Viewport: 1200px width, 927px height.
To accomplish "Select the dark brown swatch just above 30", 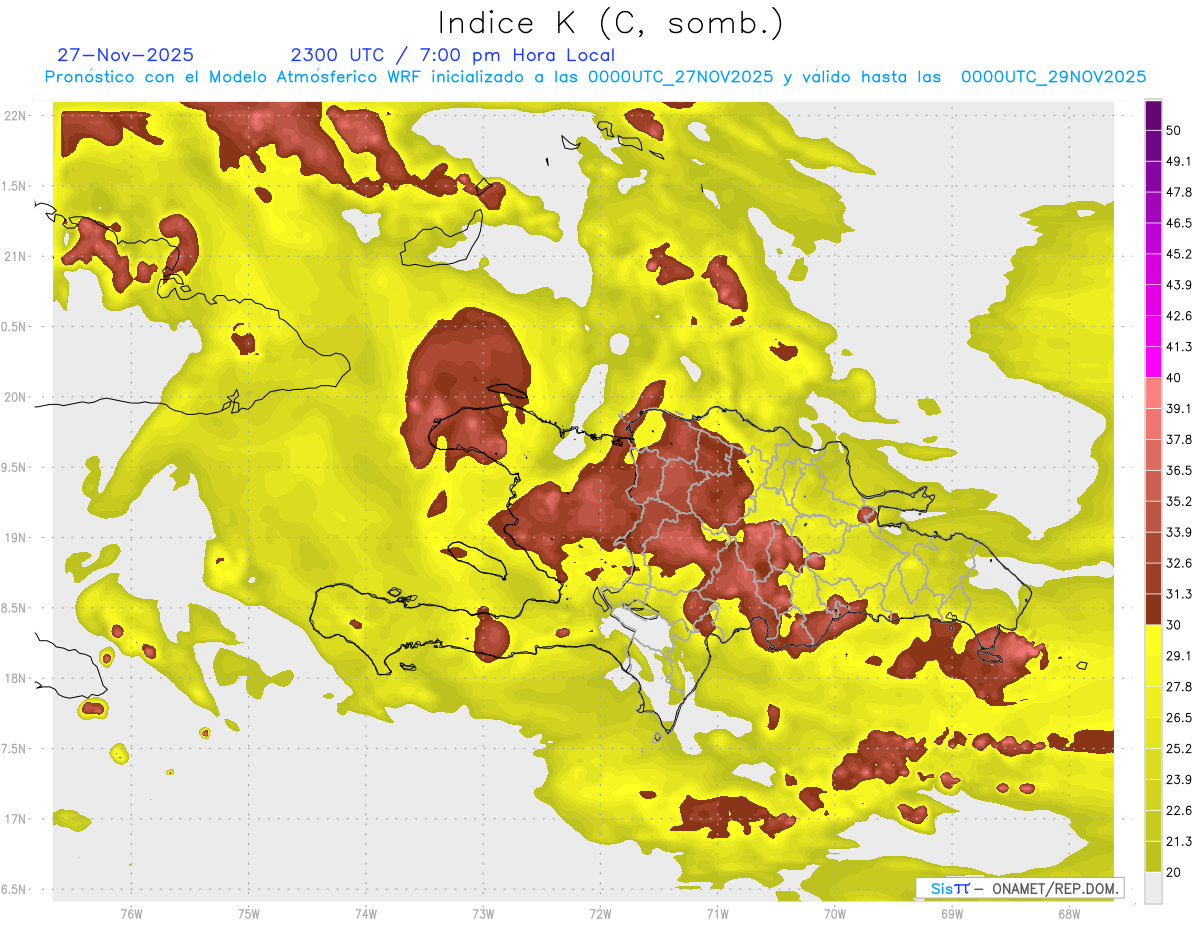I will pyautogui.click(x=1153, y=609).
